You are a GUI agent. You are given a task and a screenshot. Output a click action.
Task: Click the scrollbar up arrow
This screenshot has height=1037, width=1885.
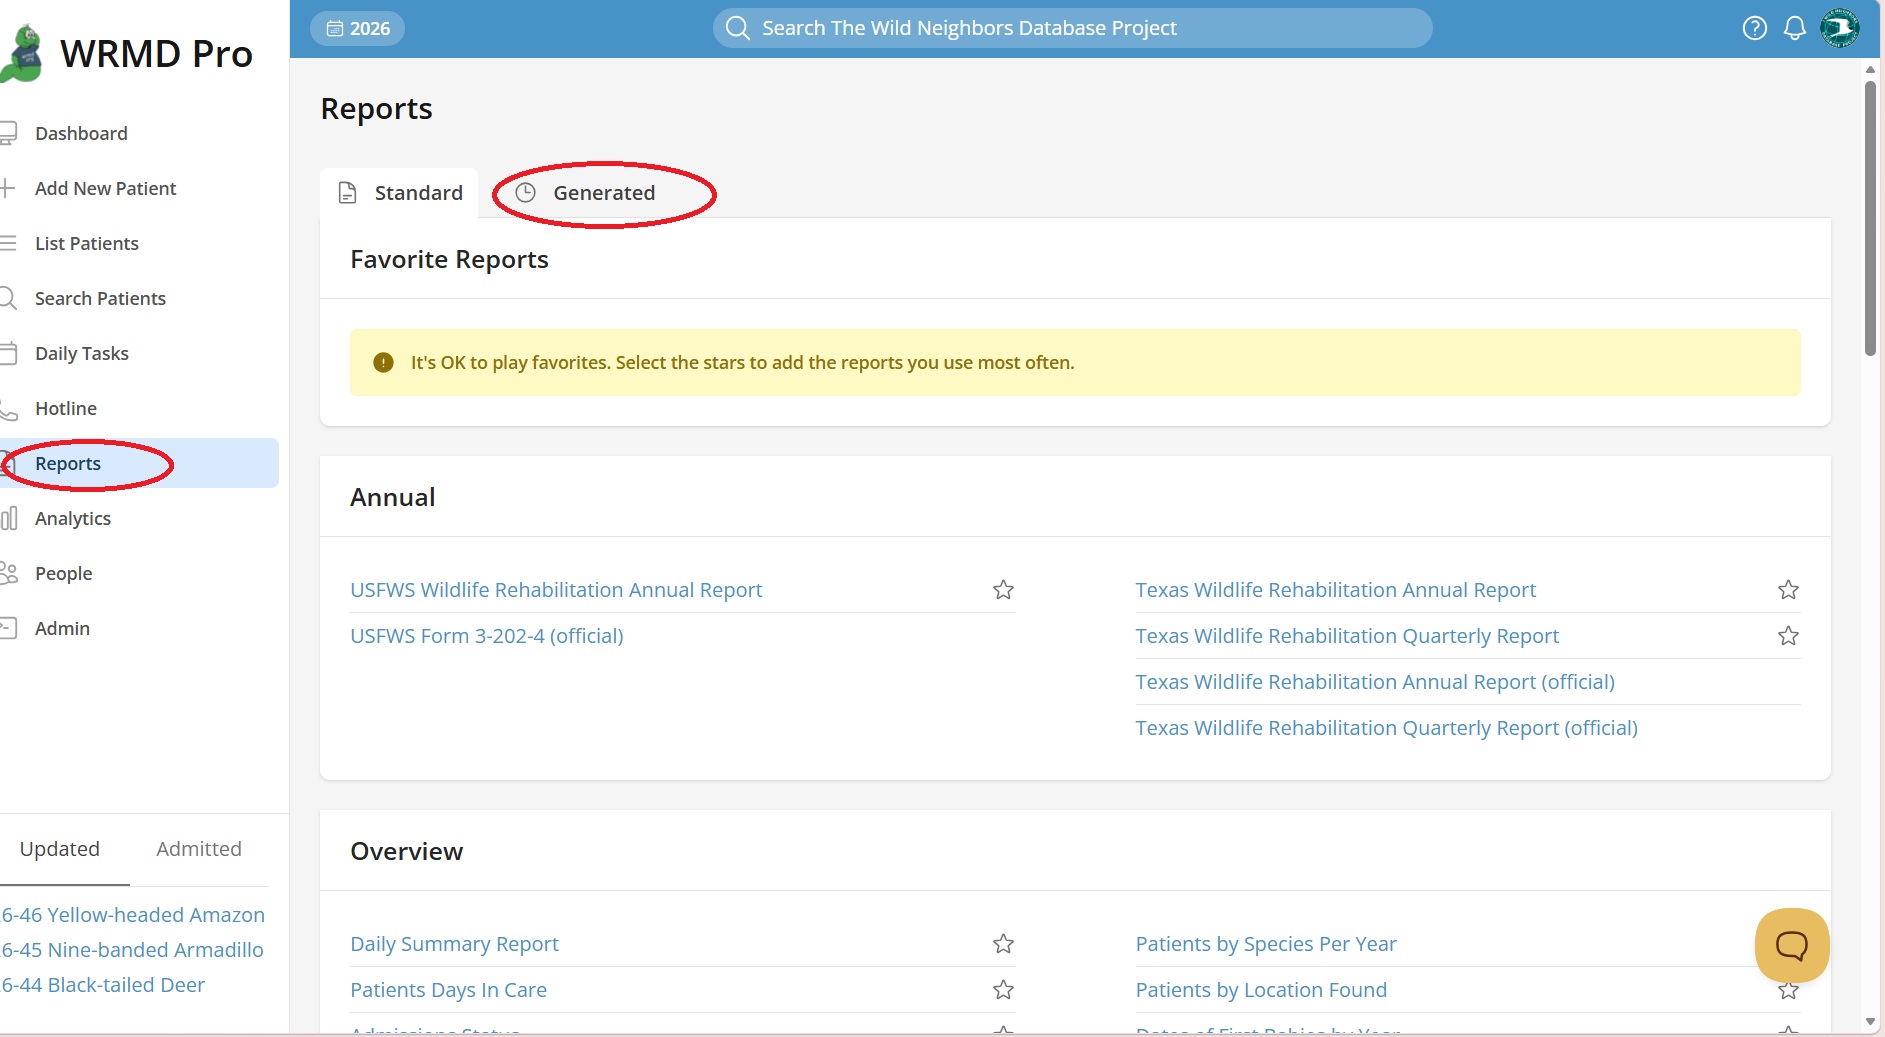click(x=1870, y=69)
